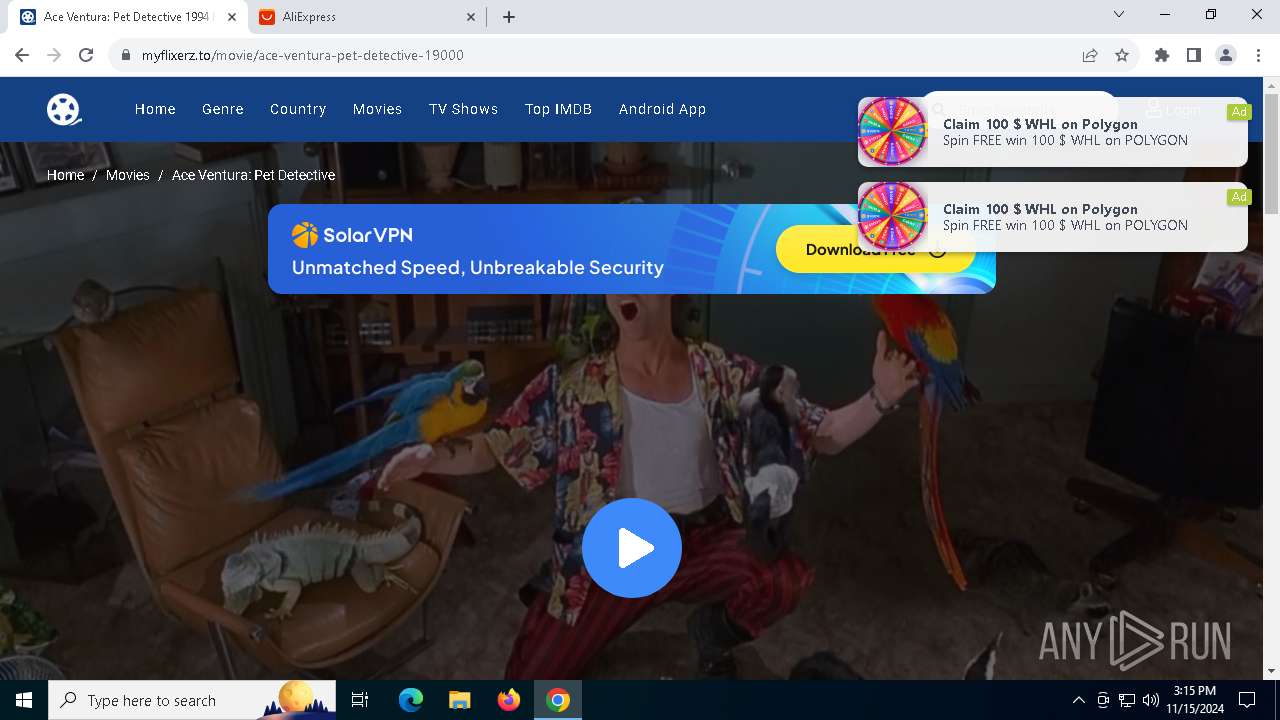
Task: Open the Home nav menu item
Action: pos(155,109)
